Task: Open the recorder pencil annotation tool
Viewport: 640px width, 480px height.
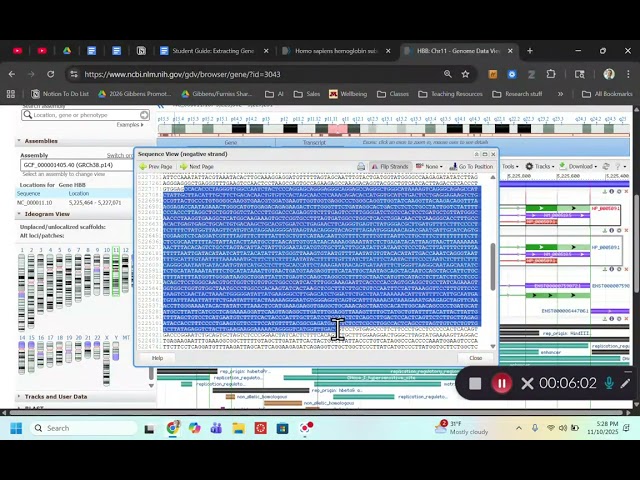Action: (x=625, y=383)
